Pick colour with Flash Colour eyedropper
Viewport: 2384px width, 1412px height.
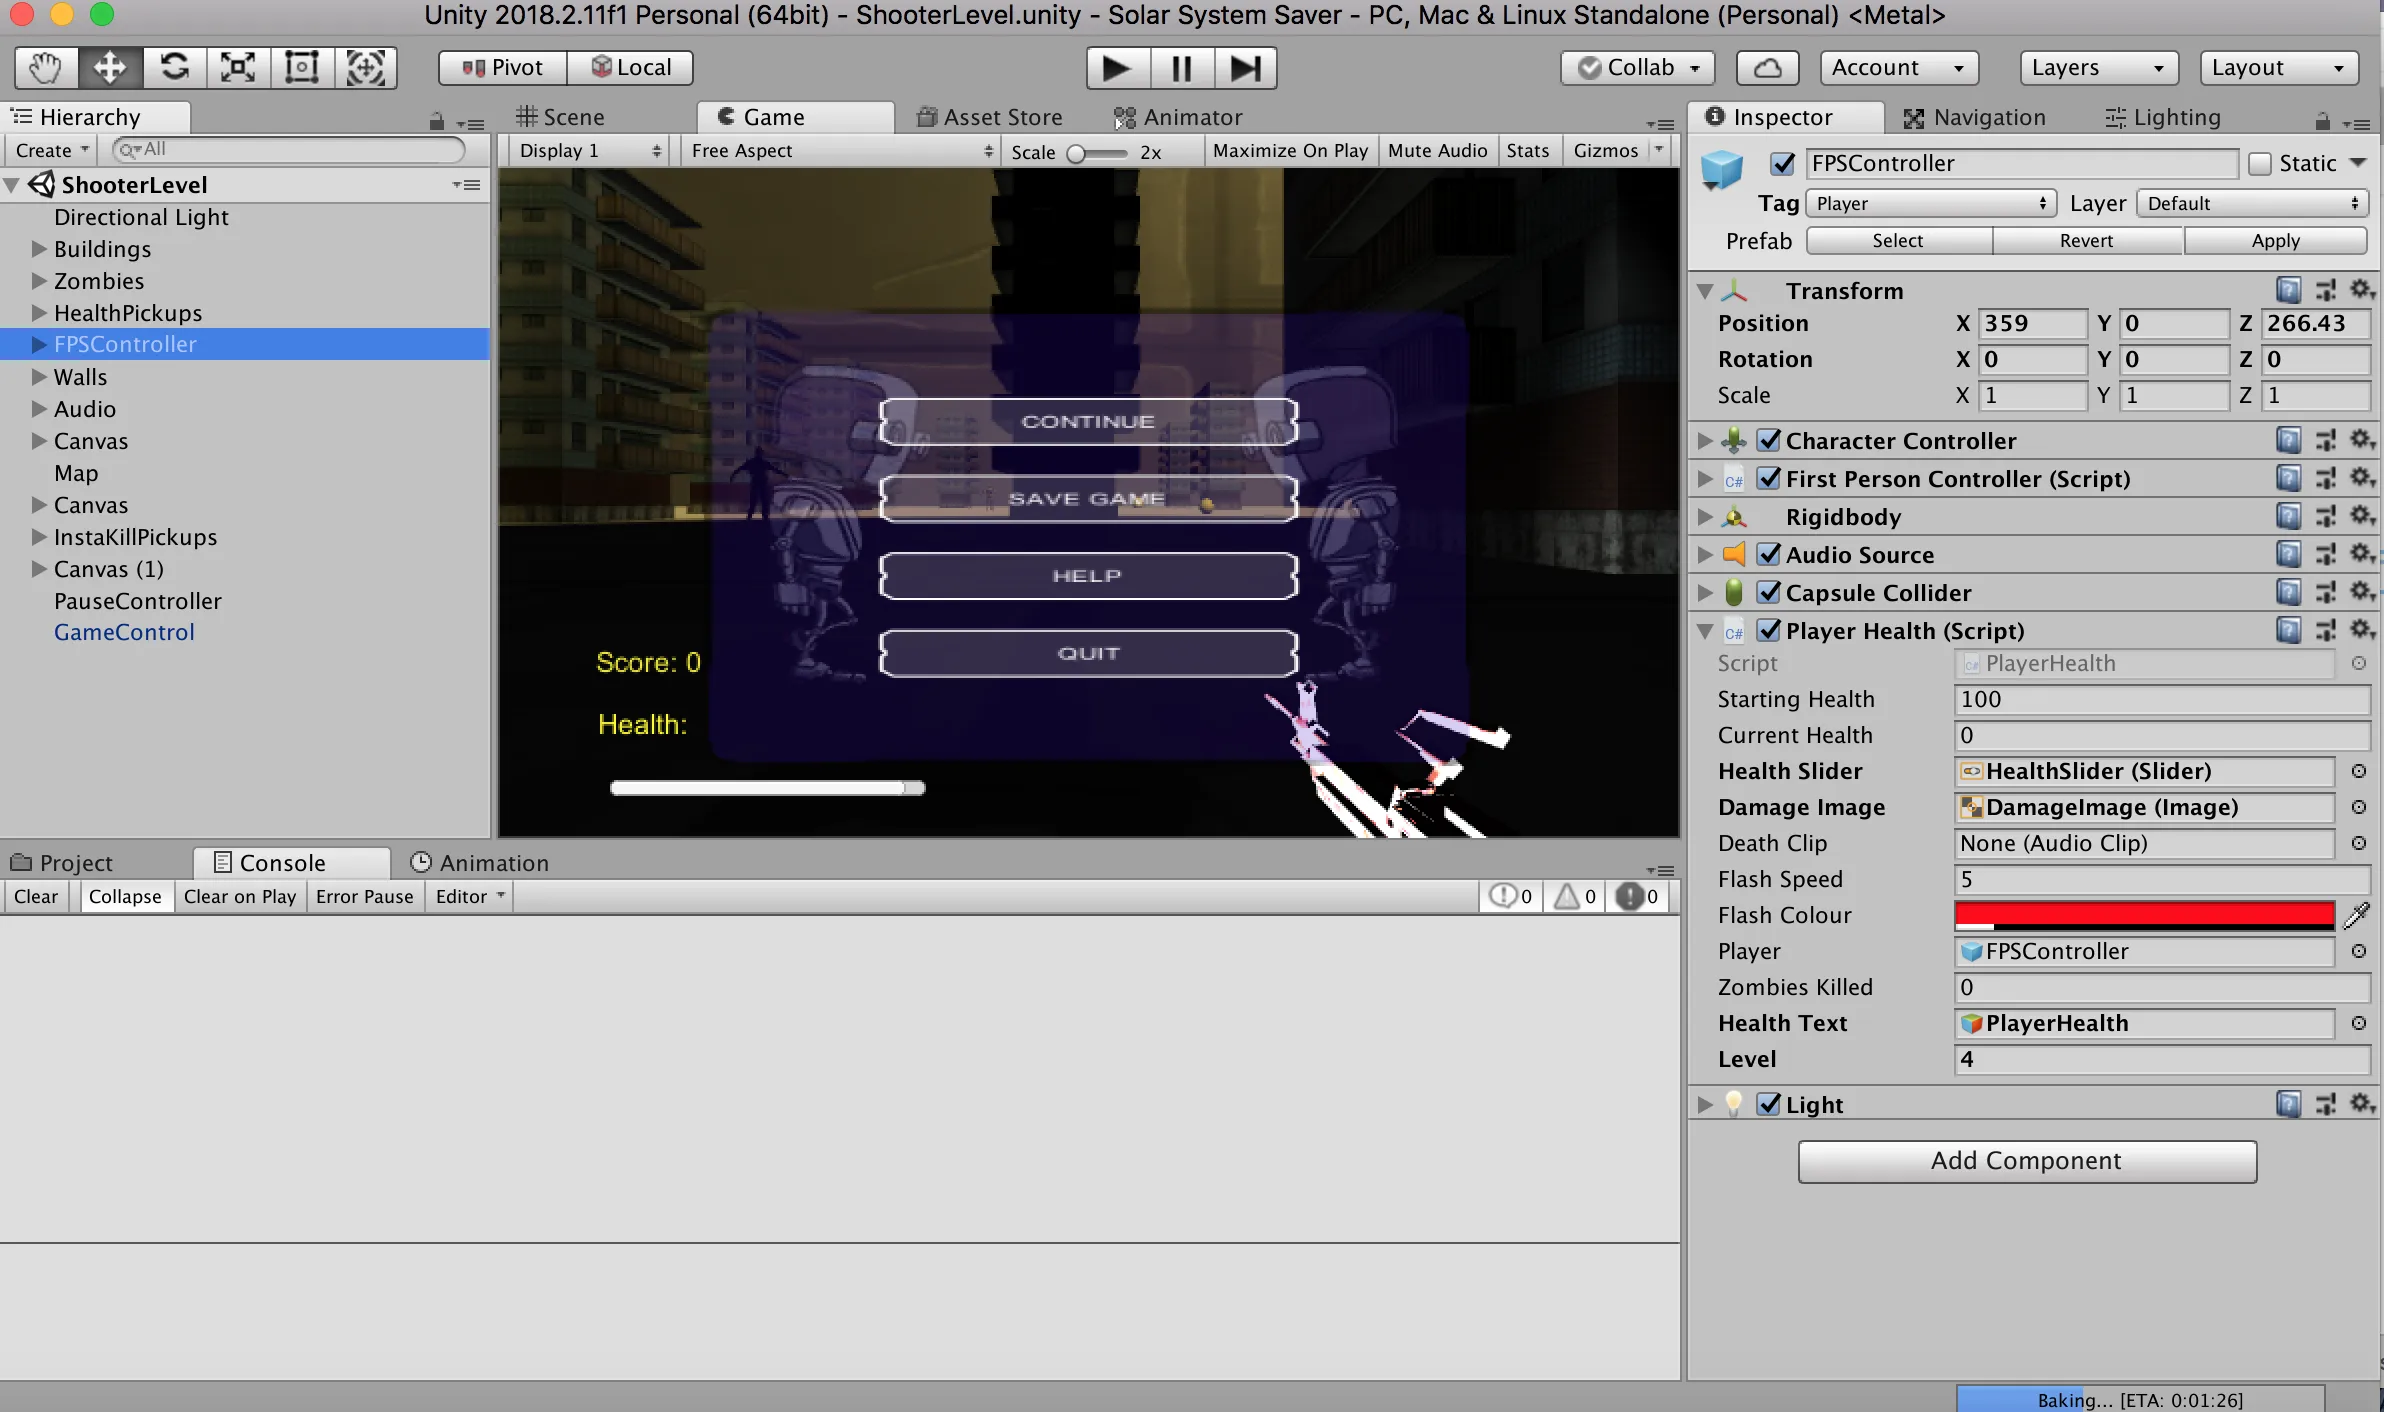pos(2357,915)
